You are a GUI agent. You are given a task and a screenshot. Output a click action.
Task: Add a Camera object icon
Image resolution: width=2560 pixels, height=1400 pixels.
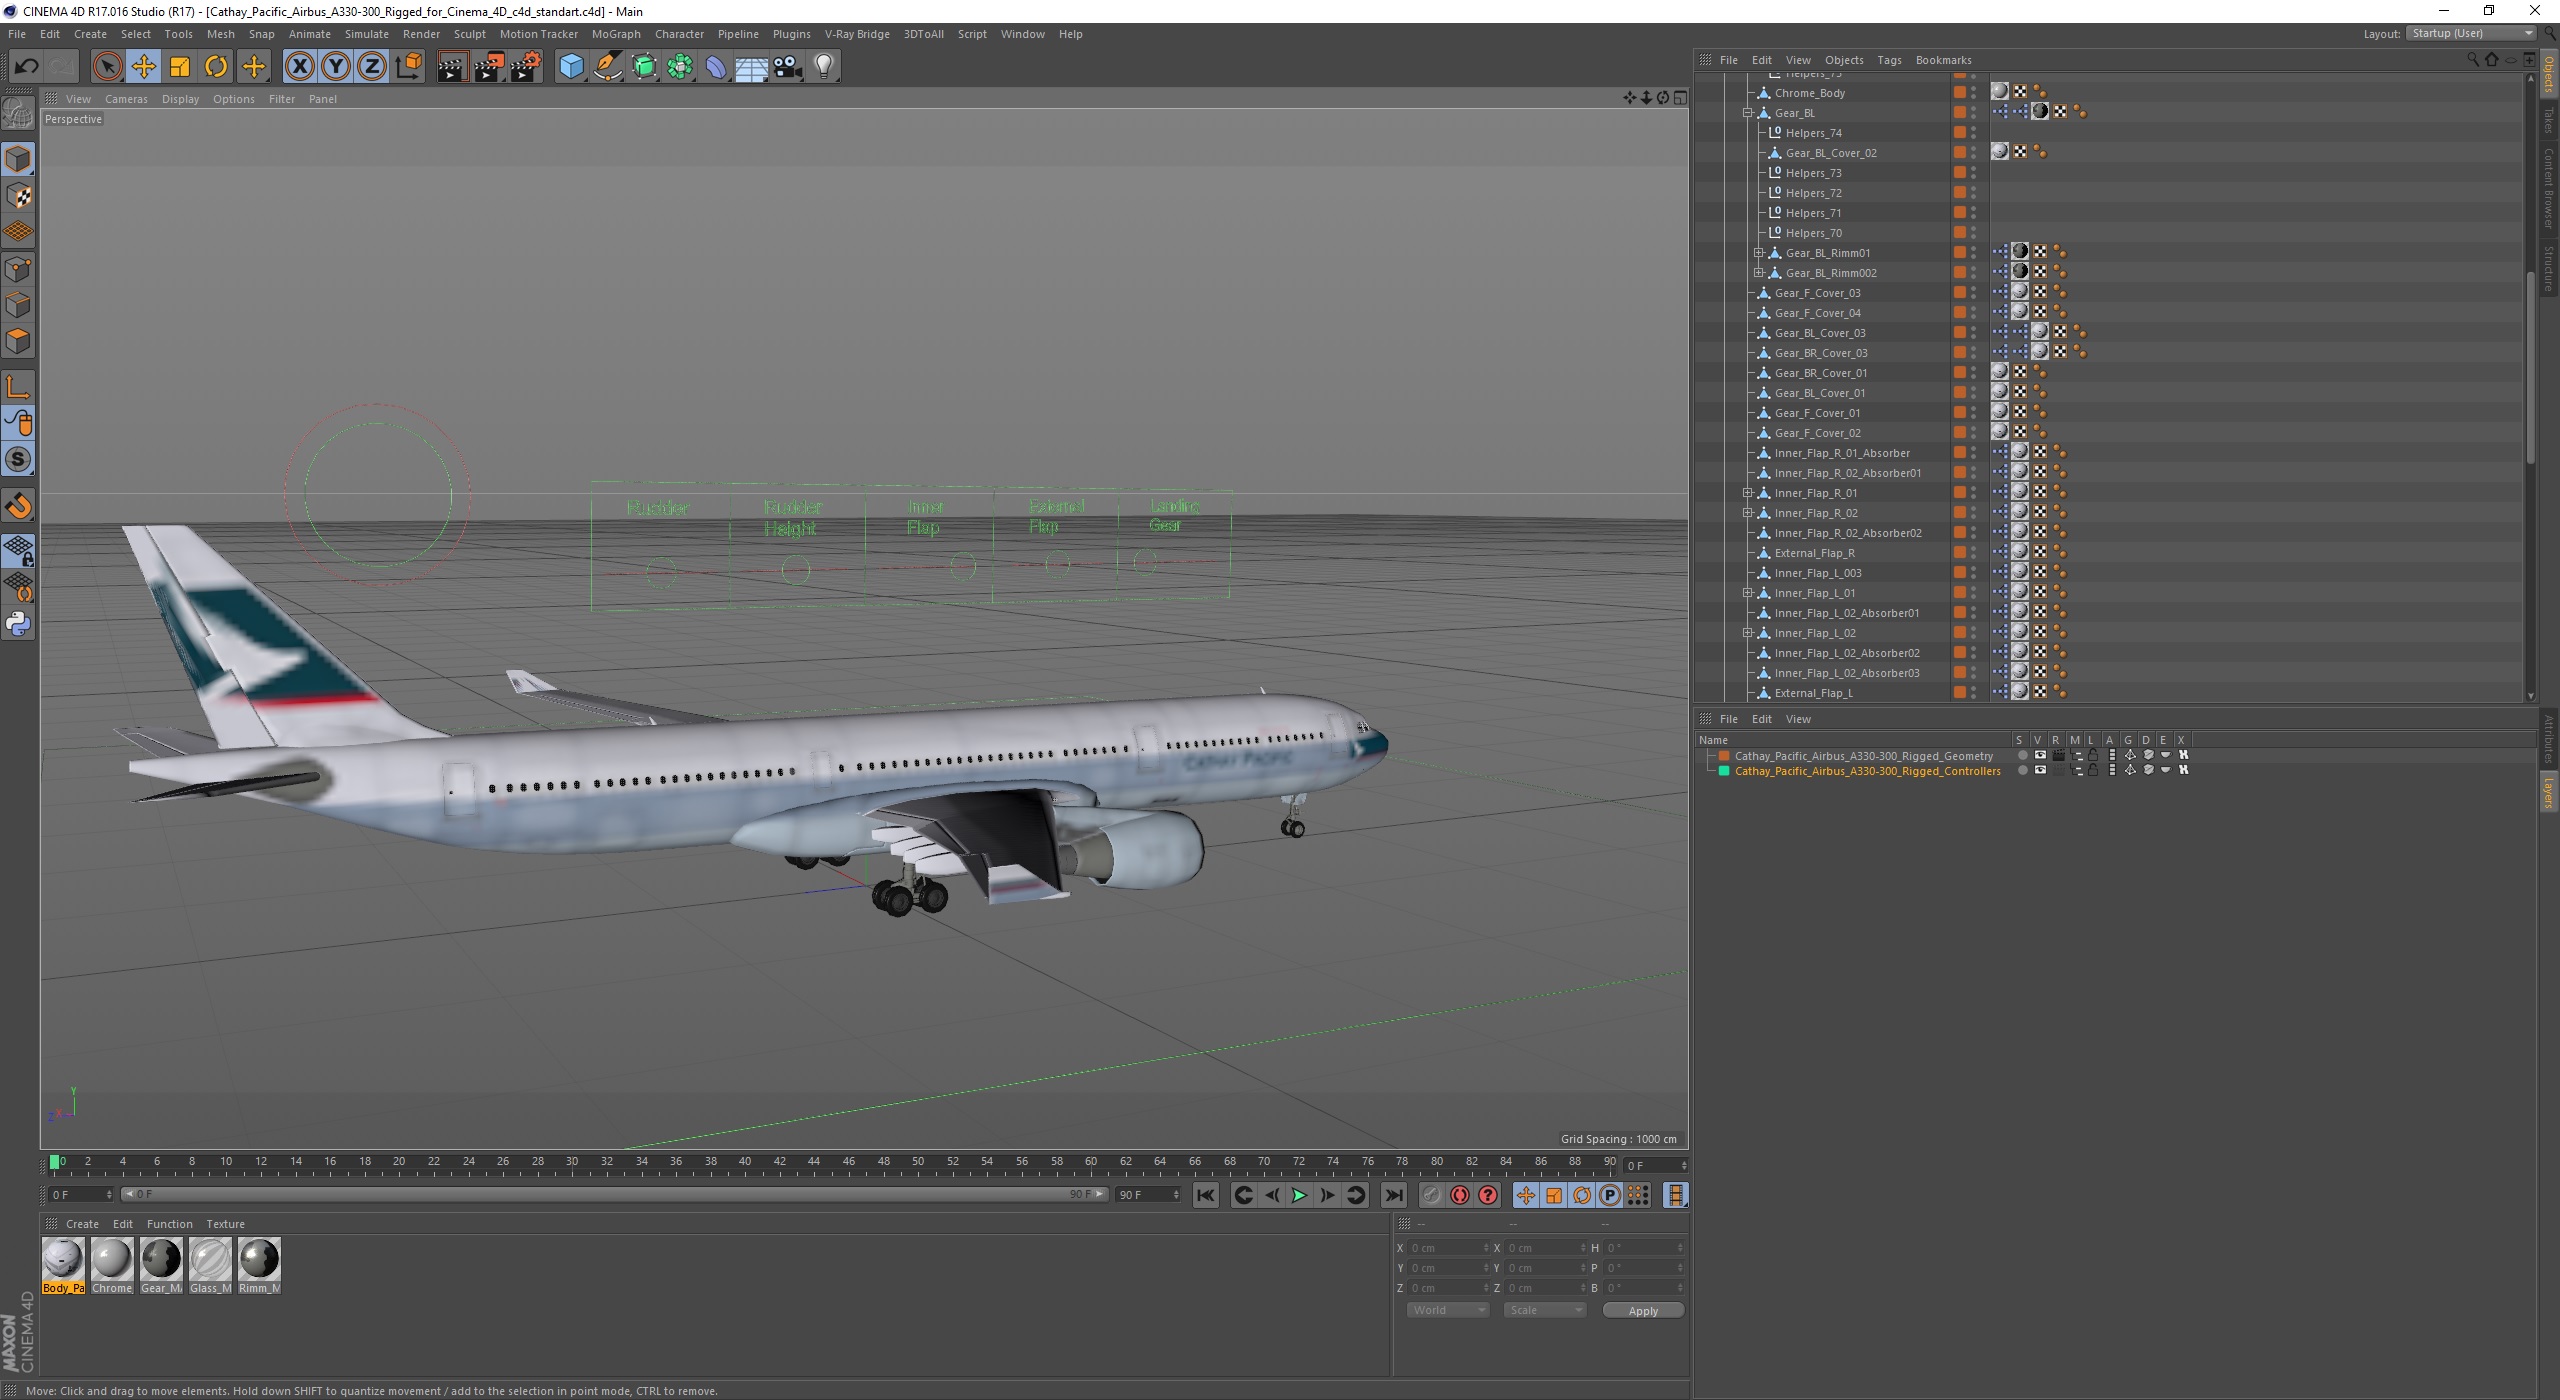(788, 67)
